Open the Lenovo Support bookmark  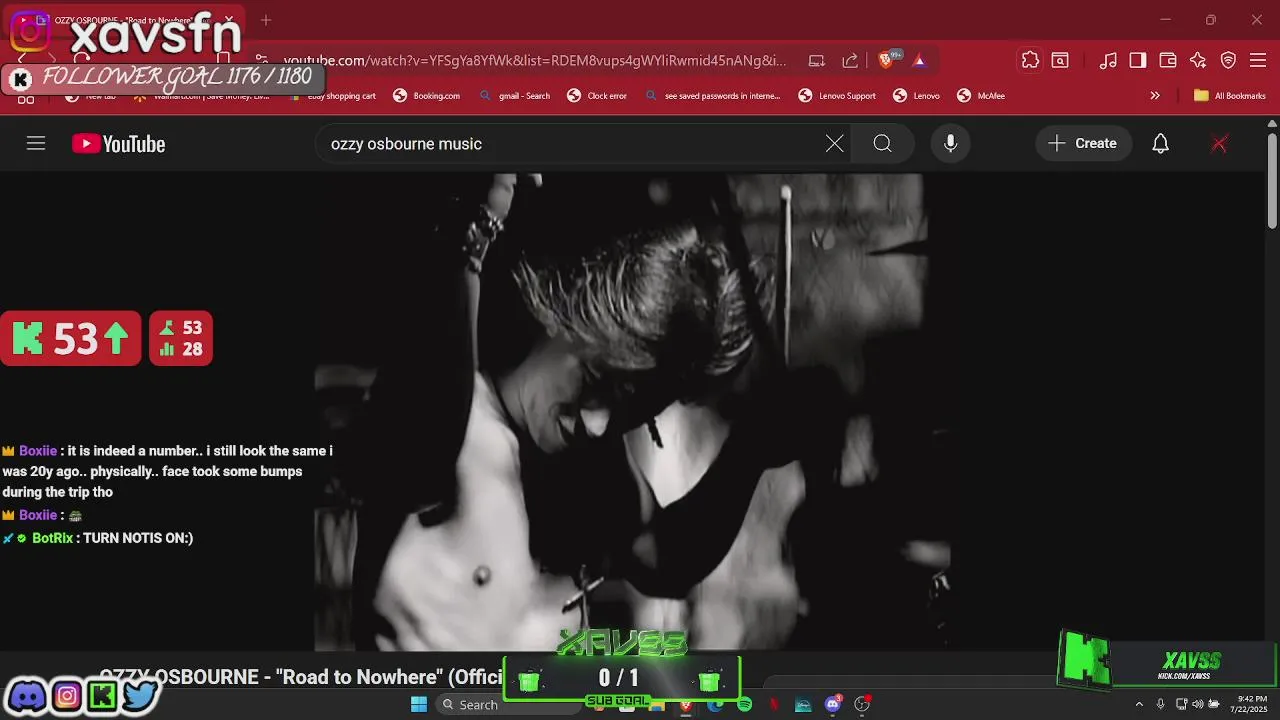(837, 96)
